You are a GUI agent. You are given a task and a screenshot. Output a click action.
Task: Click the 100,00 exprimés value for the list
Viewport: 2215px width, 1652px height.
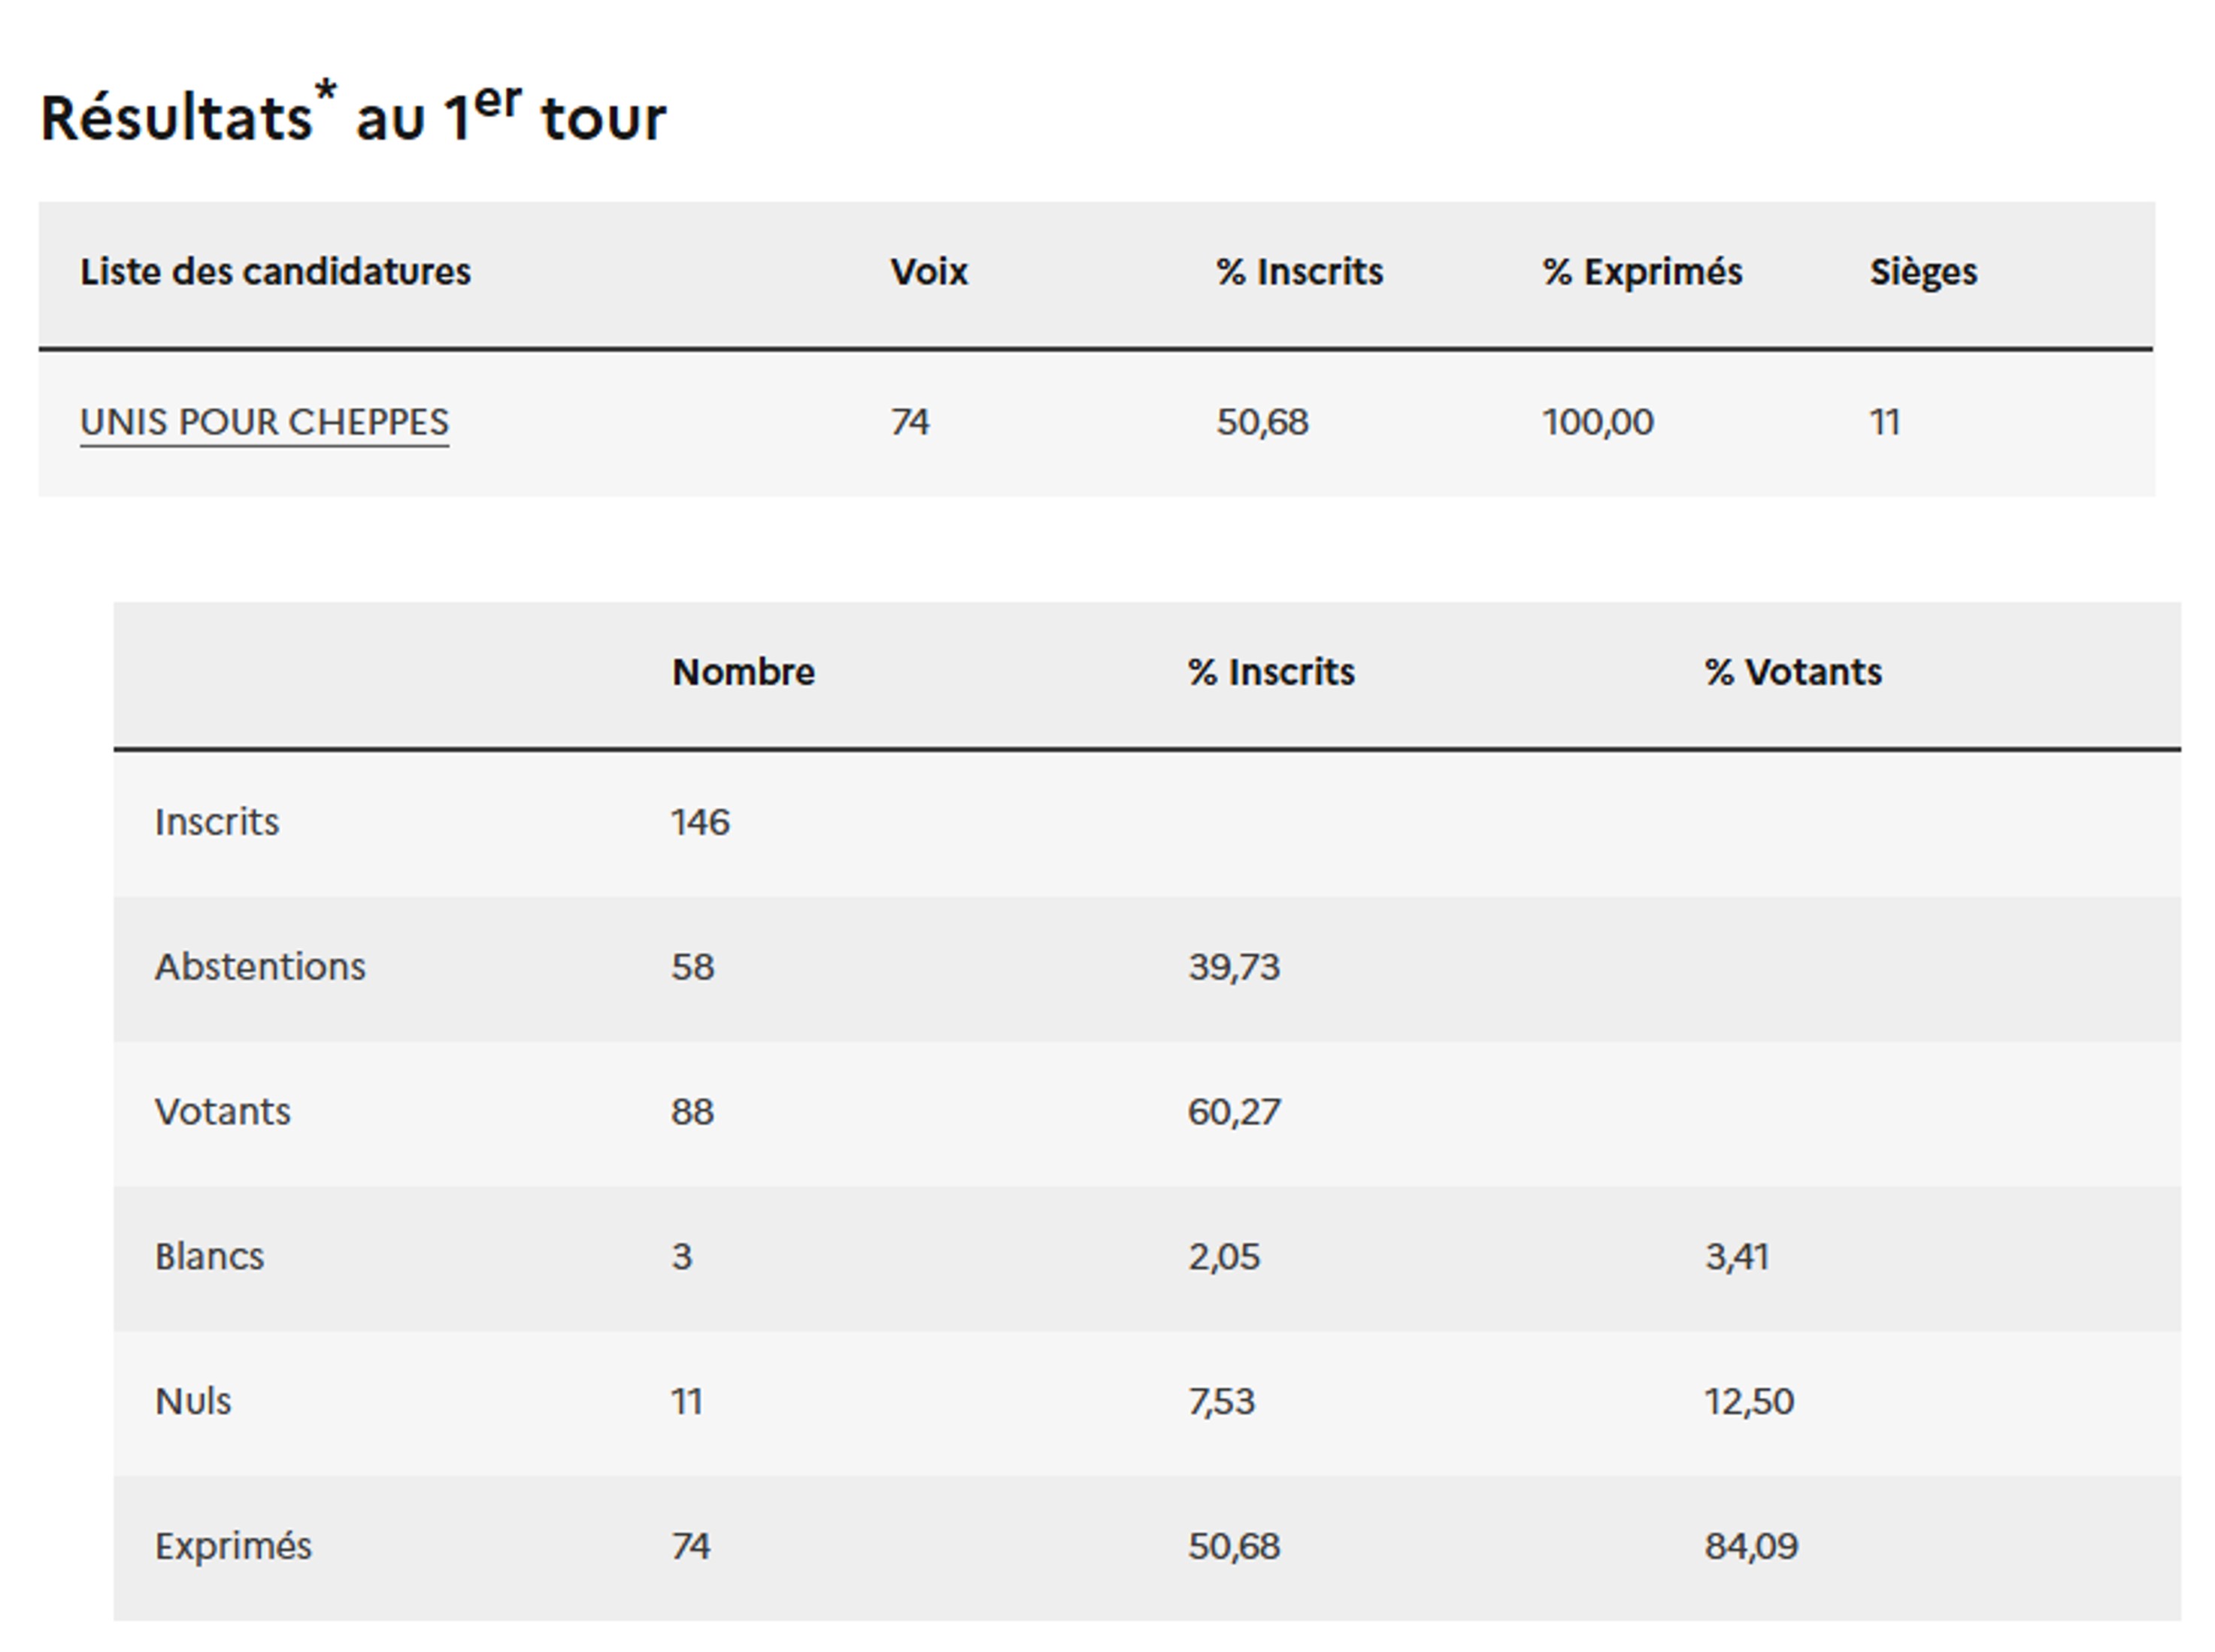1597,422
